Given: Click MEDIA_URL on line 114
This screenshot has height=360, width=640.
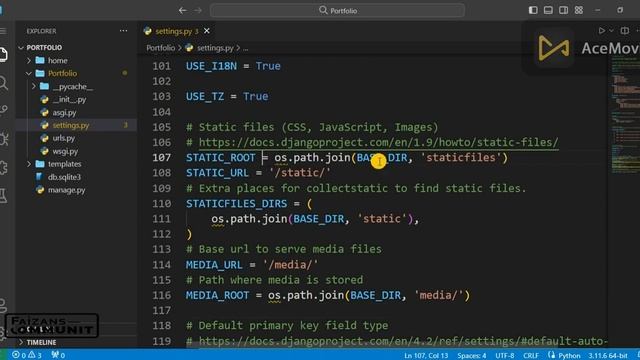Looking at the screenshot, I should coord(214,265).
